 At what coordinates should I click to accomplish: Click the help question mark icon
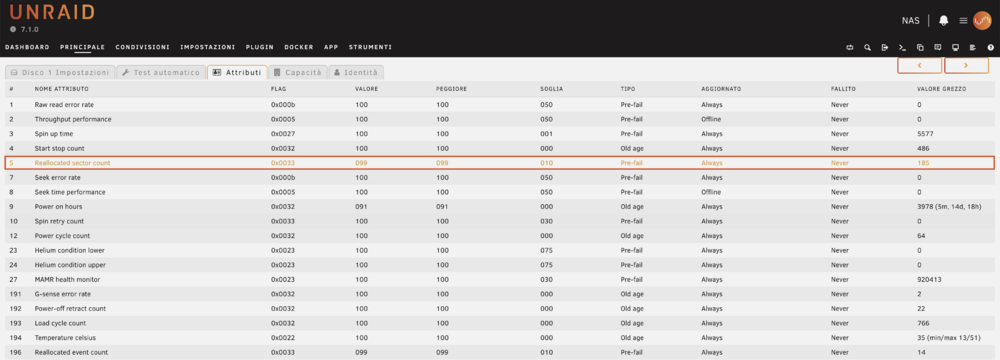coord(990,47)
